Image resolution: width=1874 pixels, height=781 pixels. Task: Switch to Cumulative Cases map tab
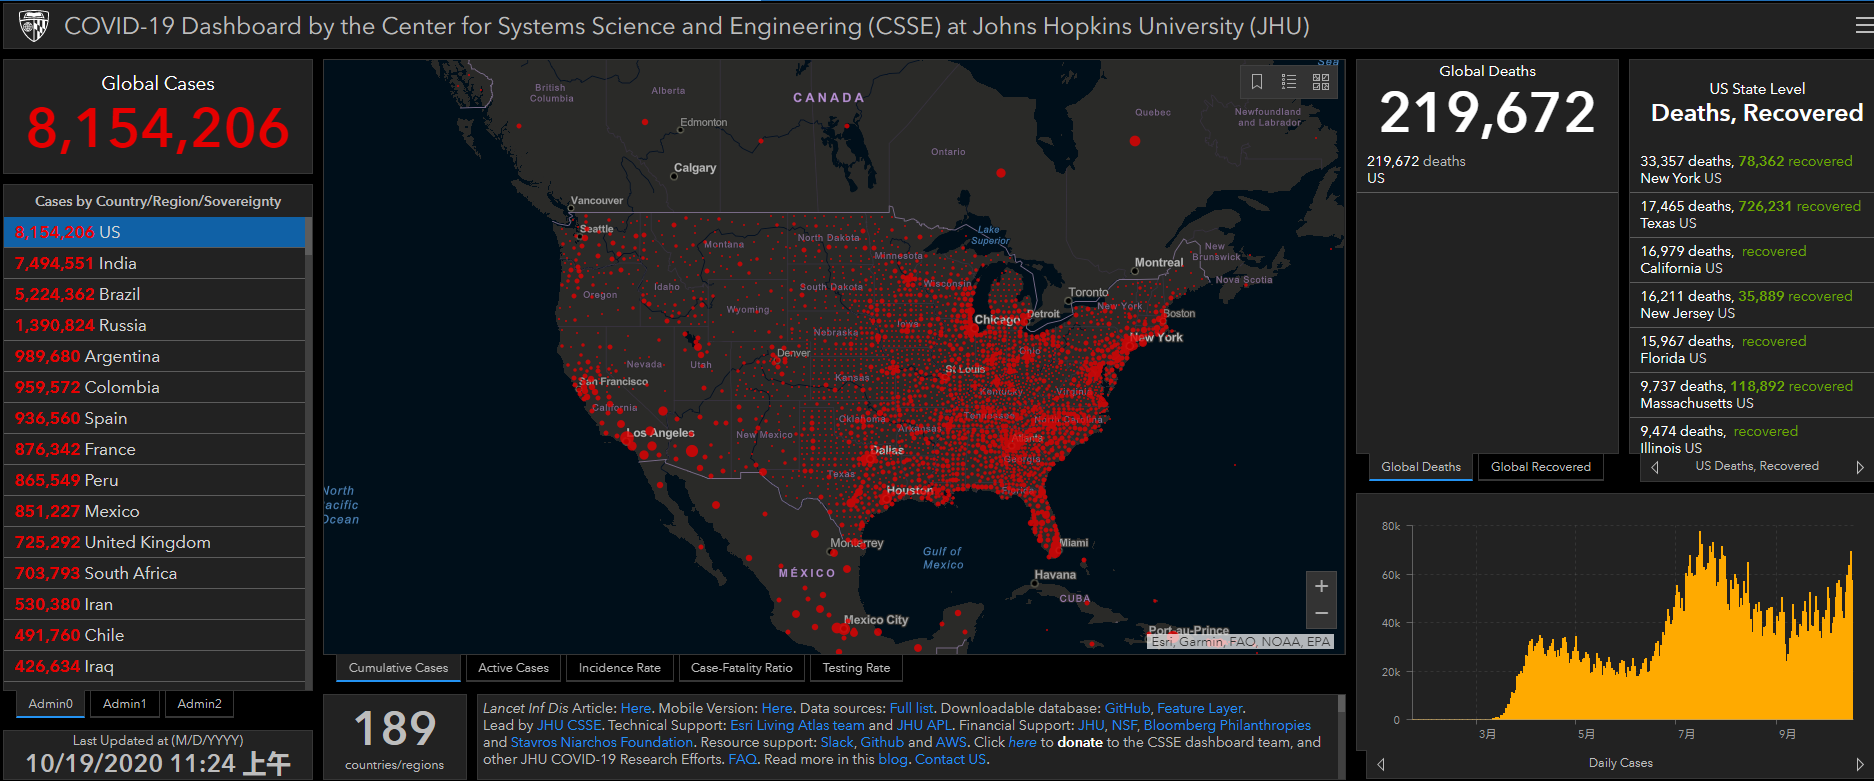click(x=398, y=668)
